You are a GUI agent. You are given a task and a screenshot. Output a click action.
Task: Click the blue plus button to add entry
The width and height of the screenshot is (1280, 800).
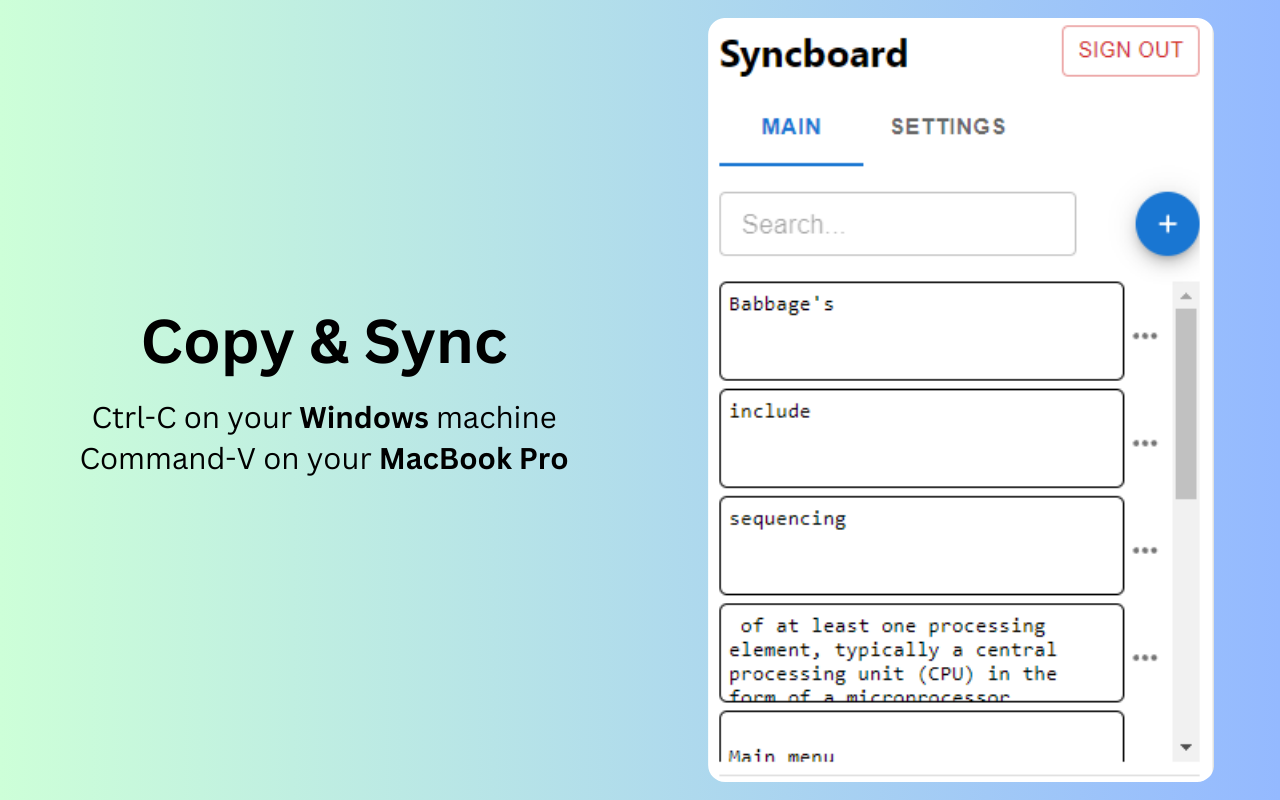point(1167,224)
